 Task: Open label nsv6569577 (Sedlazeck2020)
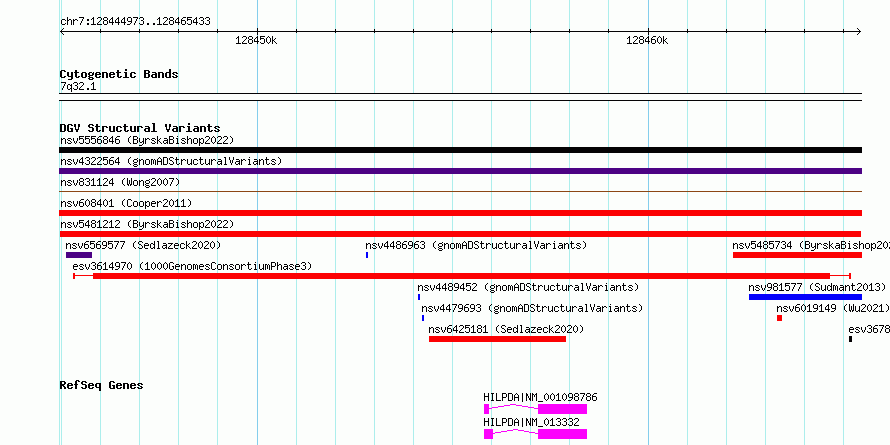[x=143, y=245]
